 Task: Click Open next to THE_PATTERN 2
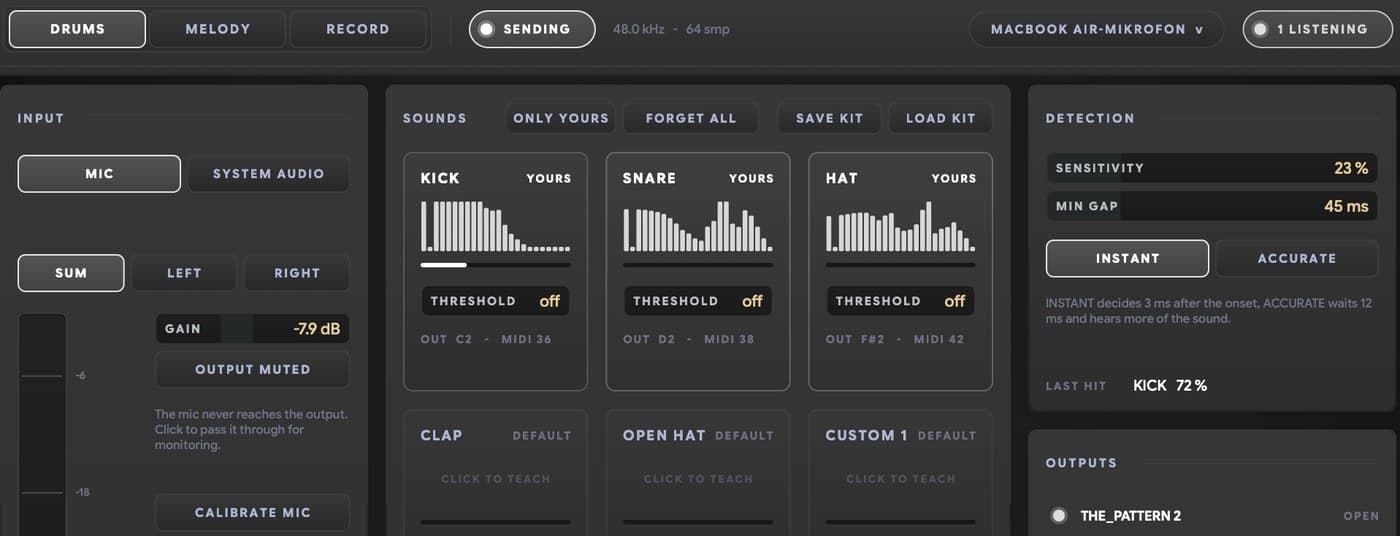(x=1361, y=516)
